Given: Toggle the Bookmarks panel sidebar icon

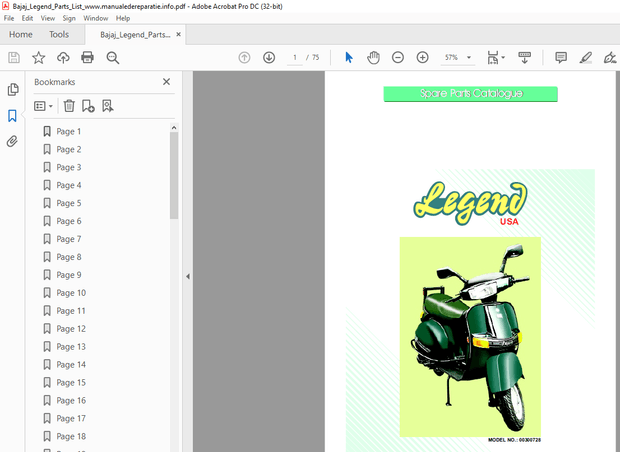Looking at the screenshot, I should [12, 116].
